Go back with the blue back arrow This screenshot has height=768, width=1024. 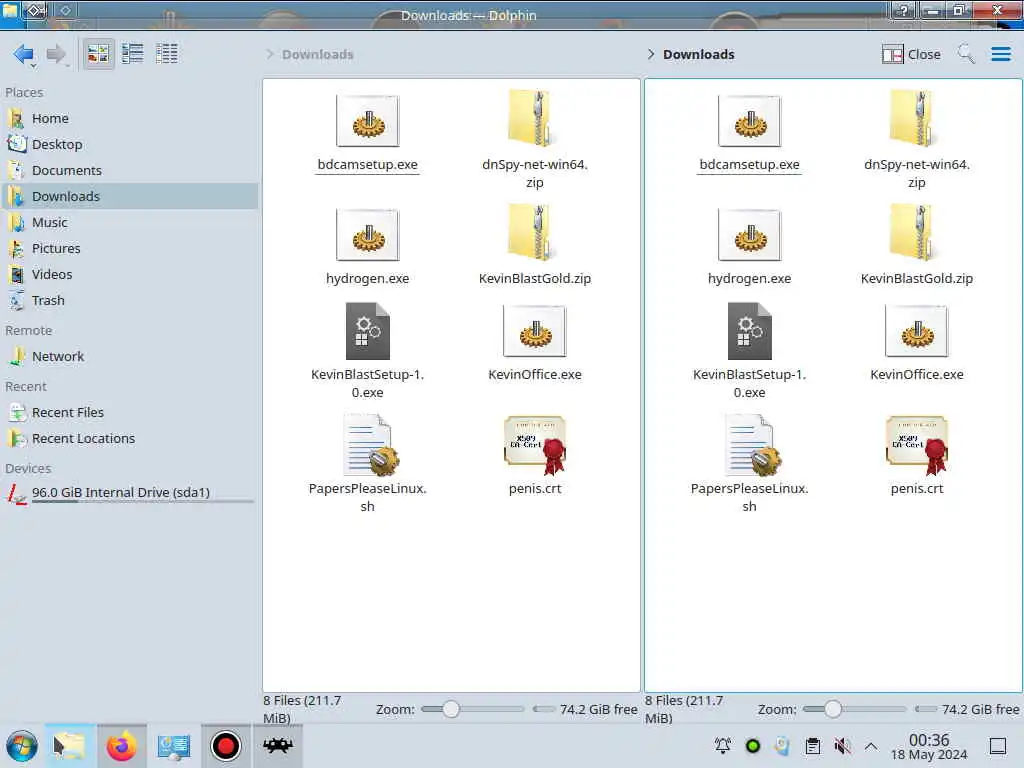click(x=24, y=54)
